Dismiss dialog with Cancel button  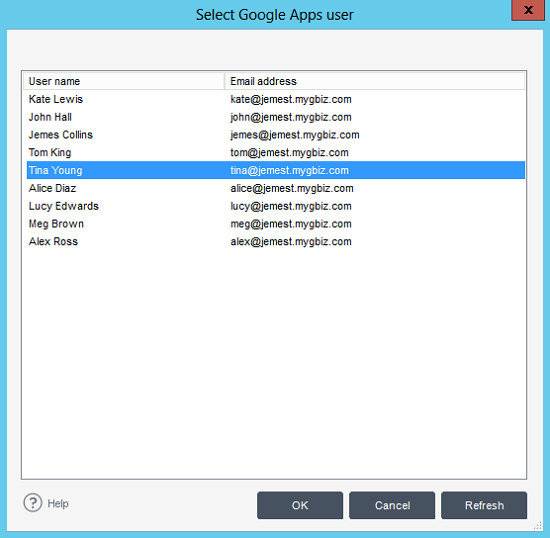click(392, 505)
